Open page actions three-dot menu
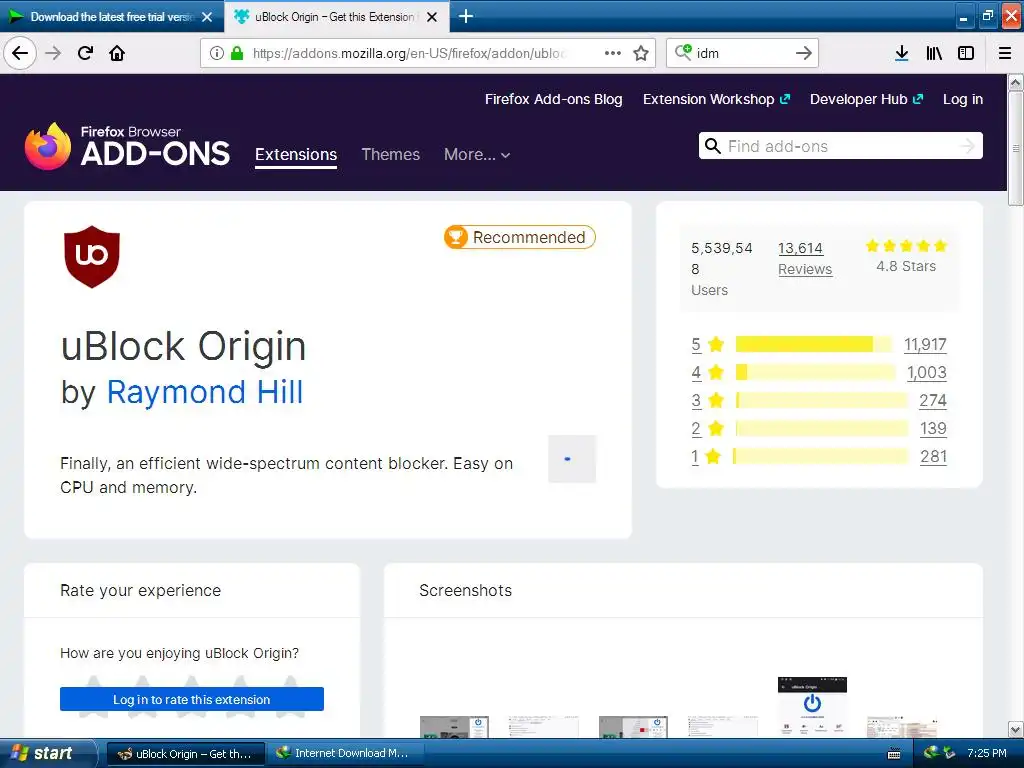 coord(613,53)
